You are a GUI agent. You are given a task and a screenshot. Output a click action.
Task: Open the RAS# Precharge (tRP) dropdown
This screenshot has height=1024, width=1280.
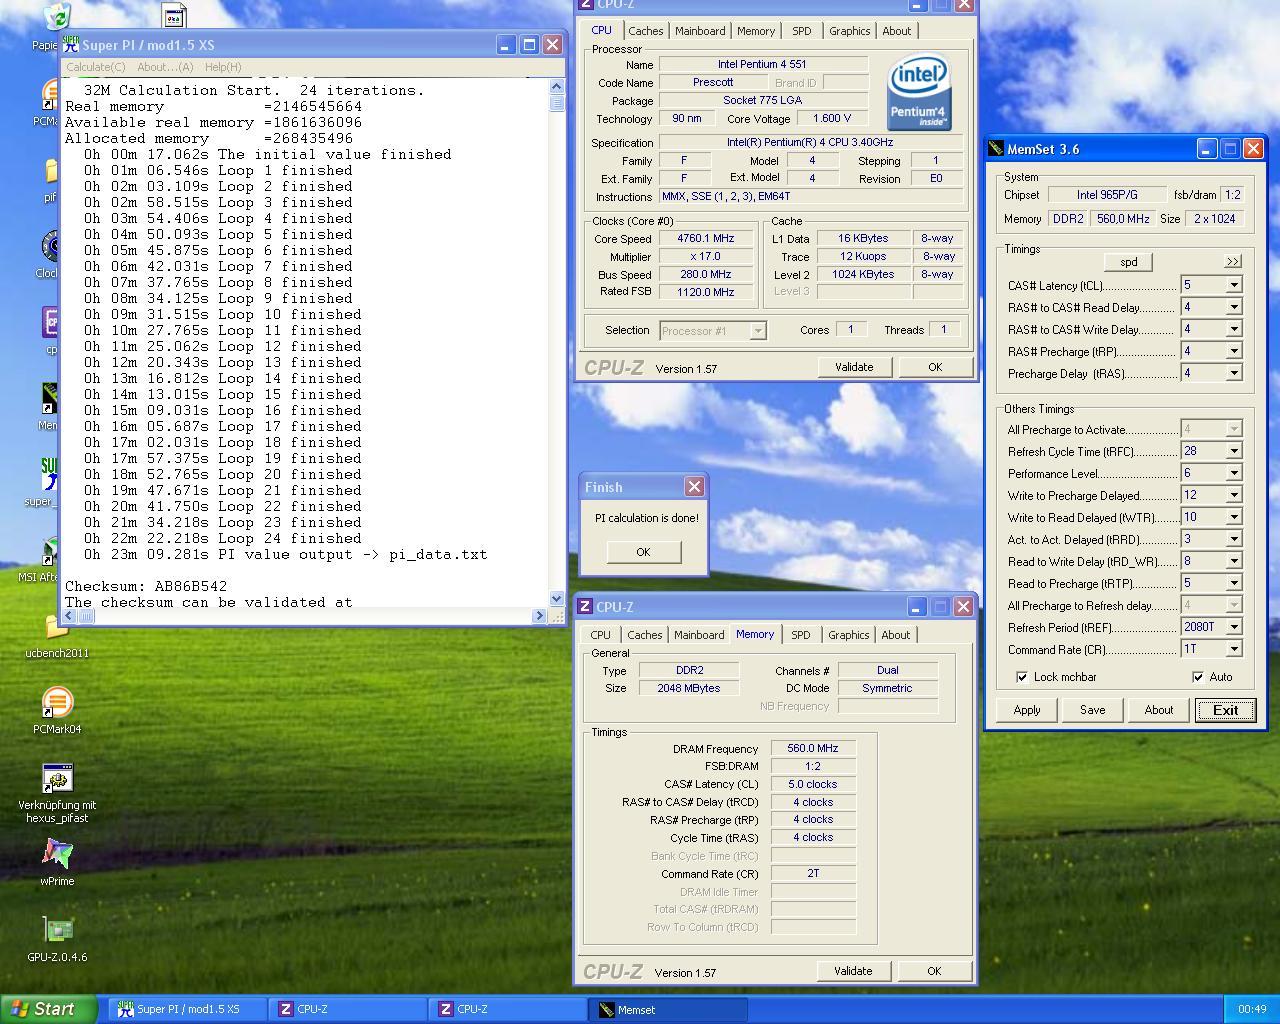pos(1234,351)
